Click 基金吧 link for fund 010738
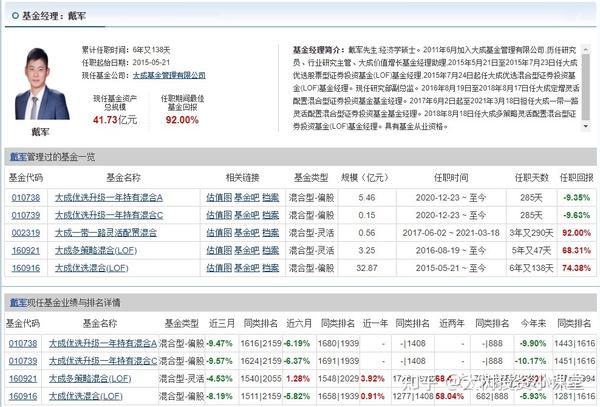This screenshot has width=600, height=407. coord(247,198)
